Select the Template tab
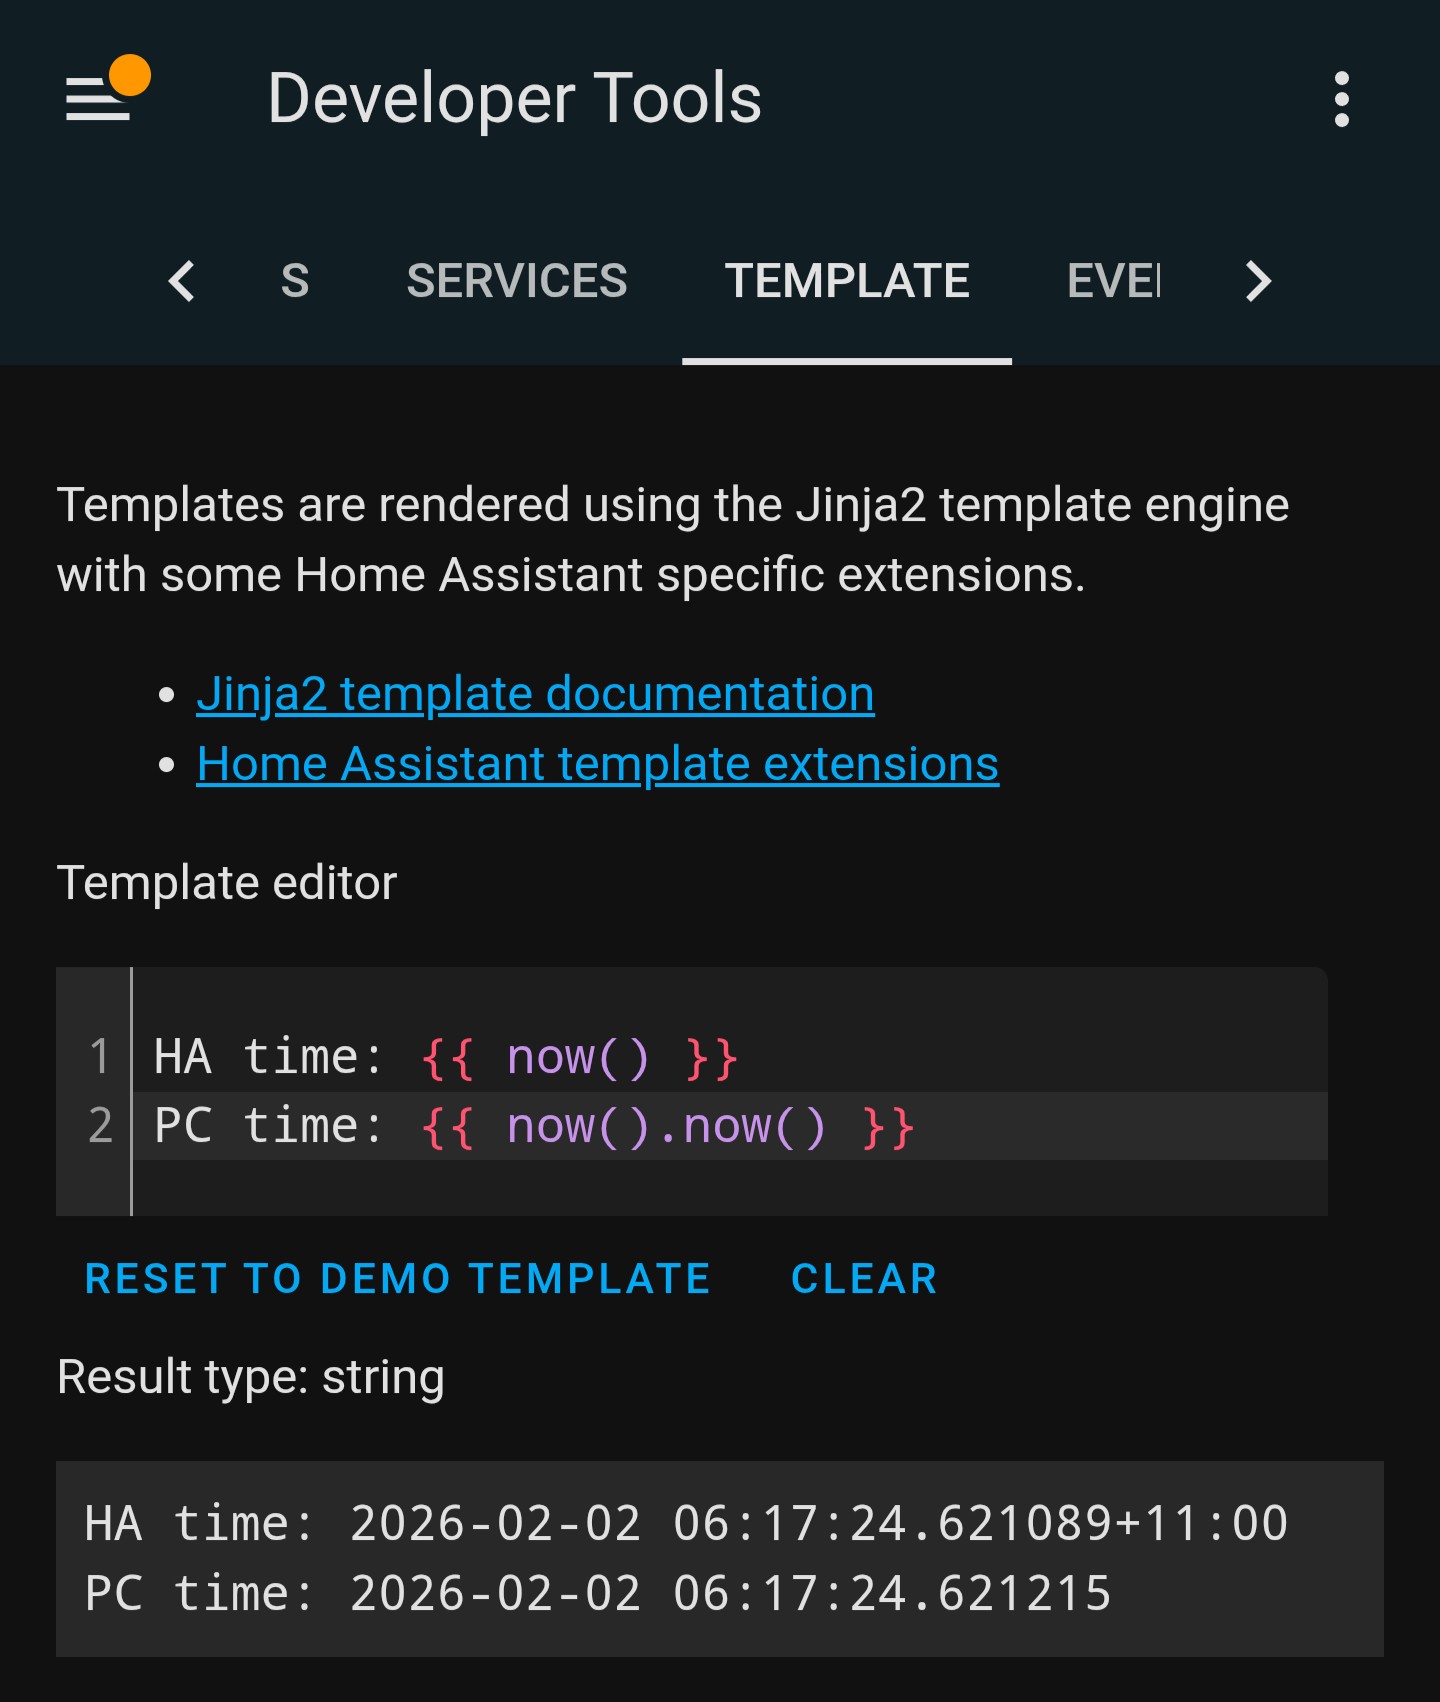Screen dimensions: 1440x1702 [847, 281]
